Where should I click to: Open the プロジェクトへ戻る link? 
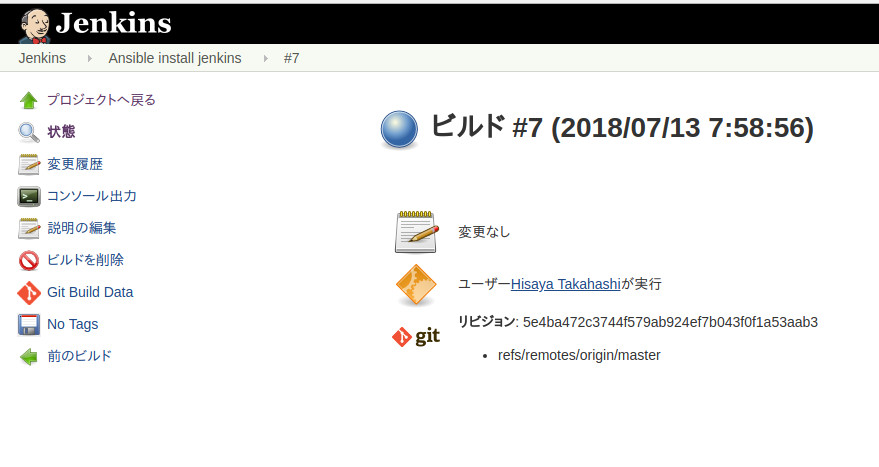click(101, 100)
